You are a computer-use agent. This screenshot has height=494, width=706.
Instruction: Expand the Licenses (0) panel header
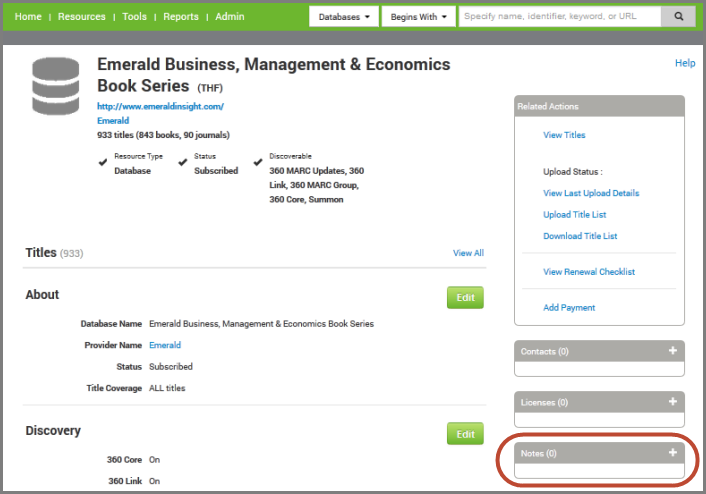tap(599, 402)
